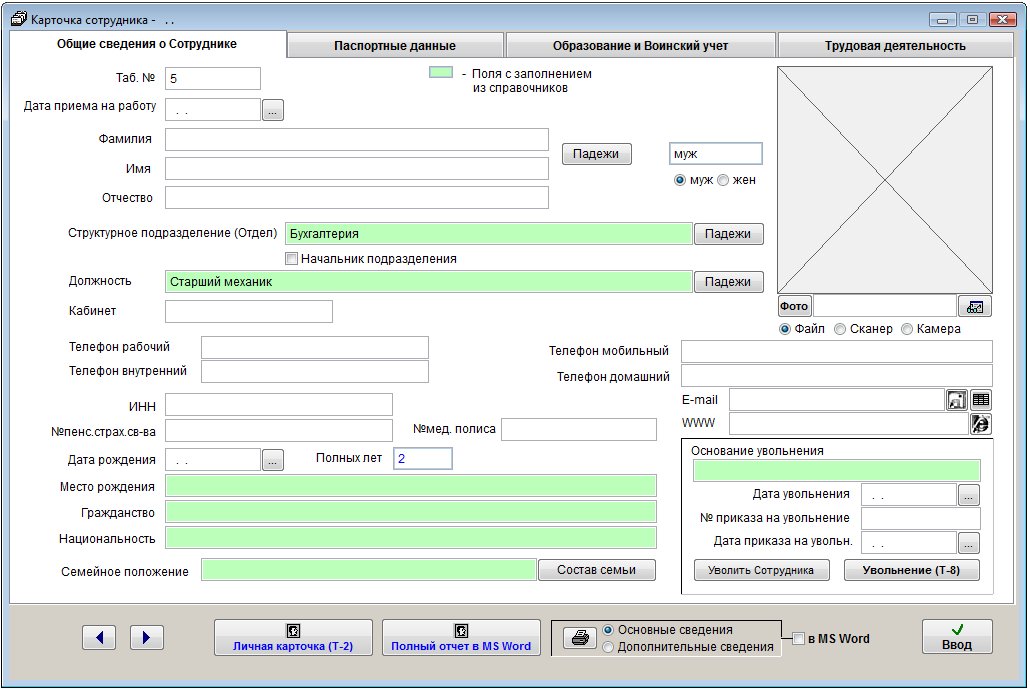Viewport: 1030px width, 690px height.
Task: Click the WWW input field
Action: point(849,424)
